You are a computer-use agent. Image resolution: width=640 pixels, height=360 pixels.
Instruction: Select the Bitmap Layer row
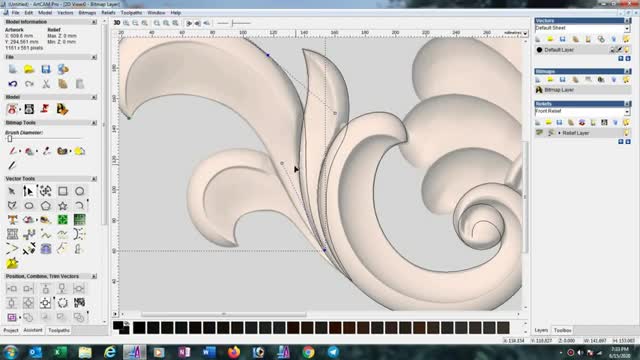583,90
